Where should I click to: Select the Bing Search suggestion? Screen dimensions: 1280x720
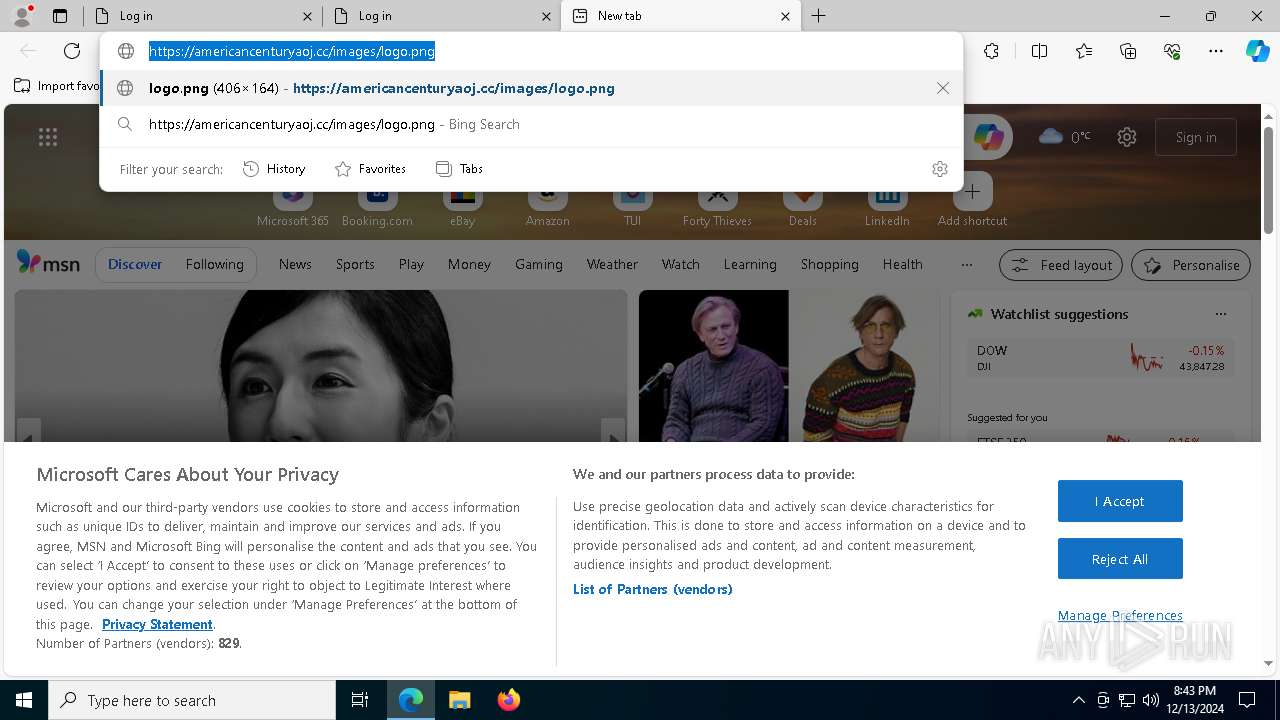pyautogui.click(x=531, y=124)
